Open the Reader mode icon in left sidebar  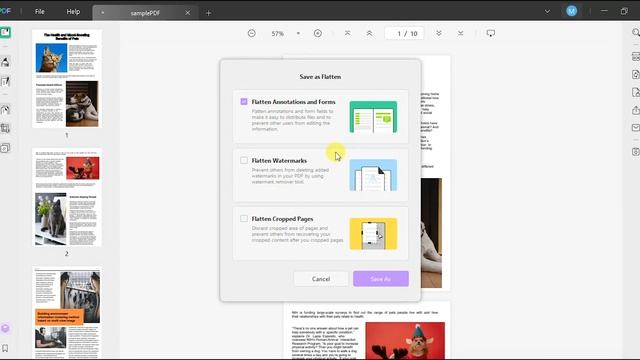pos(5,32)
